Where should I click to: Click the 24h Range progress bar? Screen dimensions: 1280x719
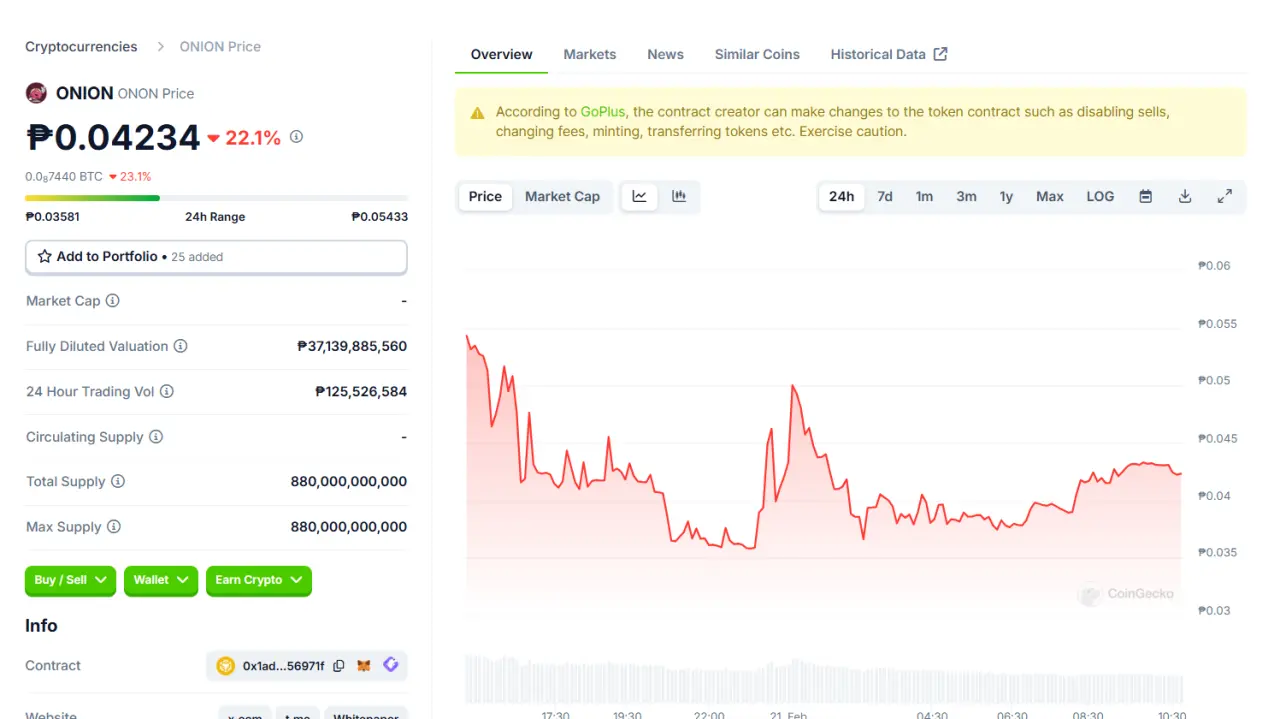(216, 198)
